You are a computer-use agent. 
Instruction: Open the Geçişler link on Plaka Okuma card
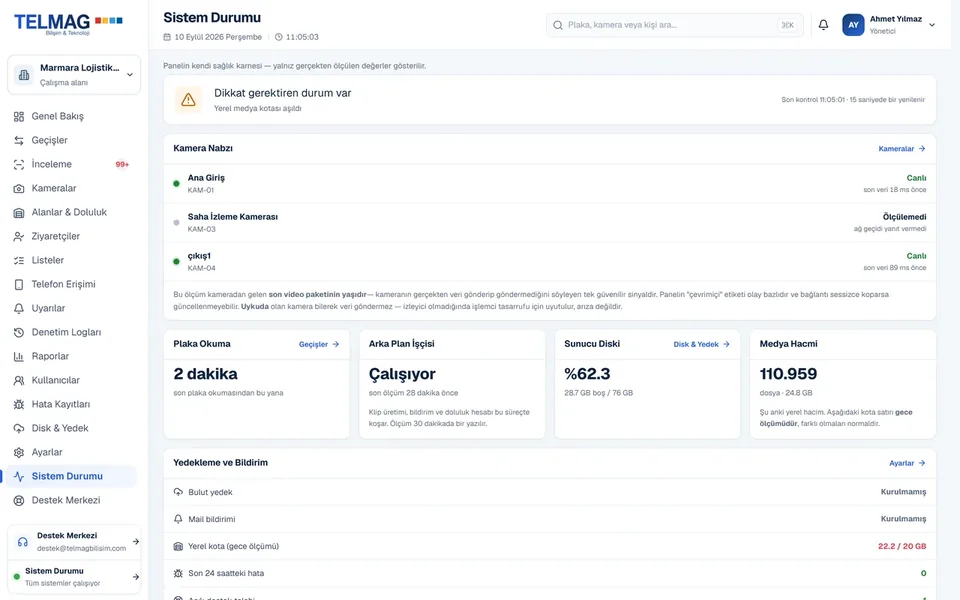point(319,345)
